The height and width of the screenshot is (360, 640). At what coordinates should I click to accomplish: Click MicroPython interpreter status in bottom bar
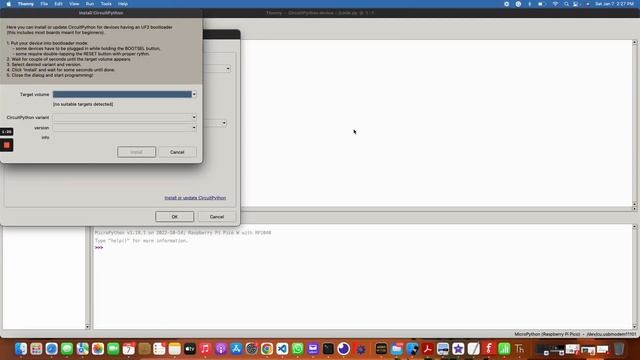(x=547, y=334)
